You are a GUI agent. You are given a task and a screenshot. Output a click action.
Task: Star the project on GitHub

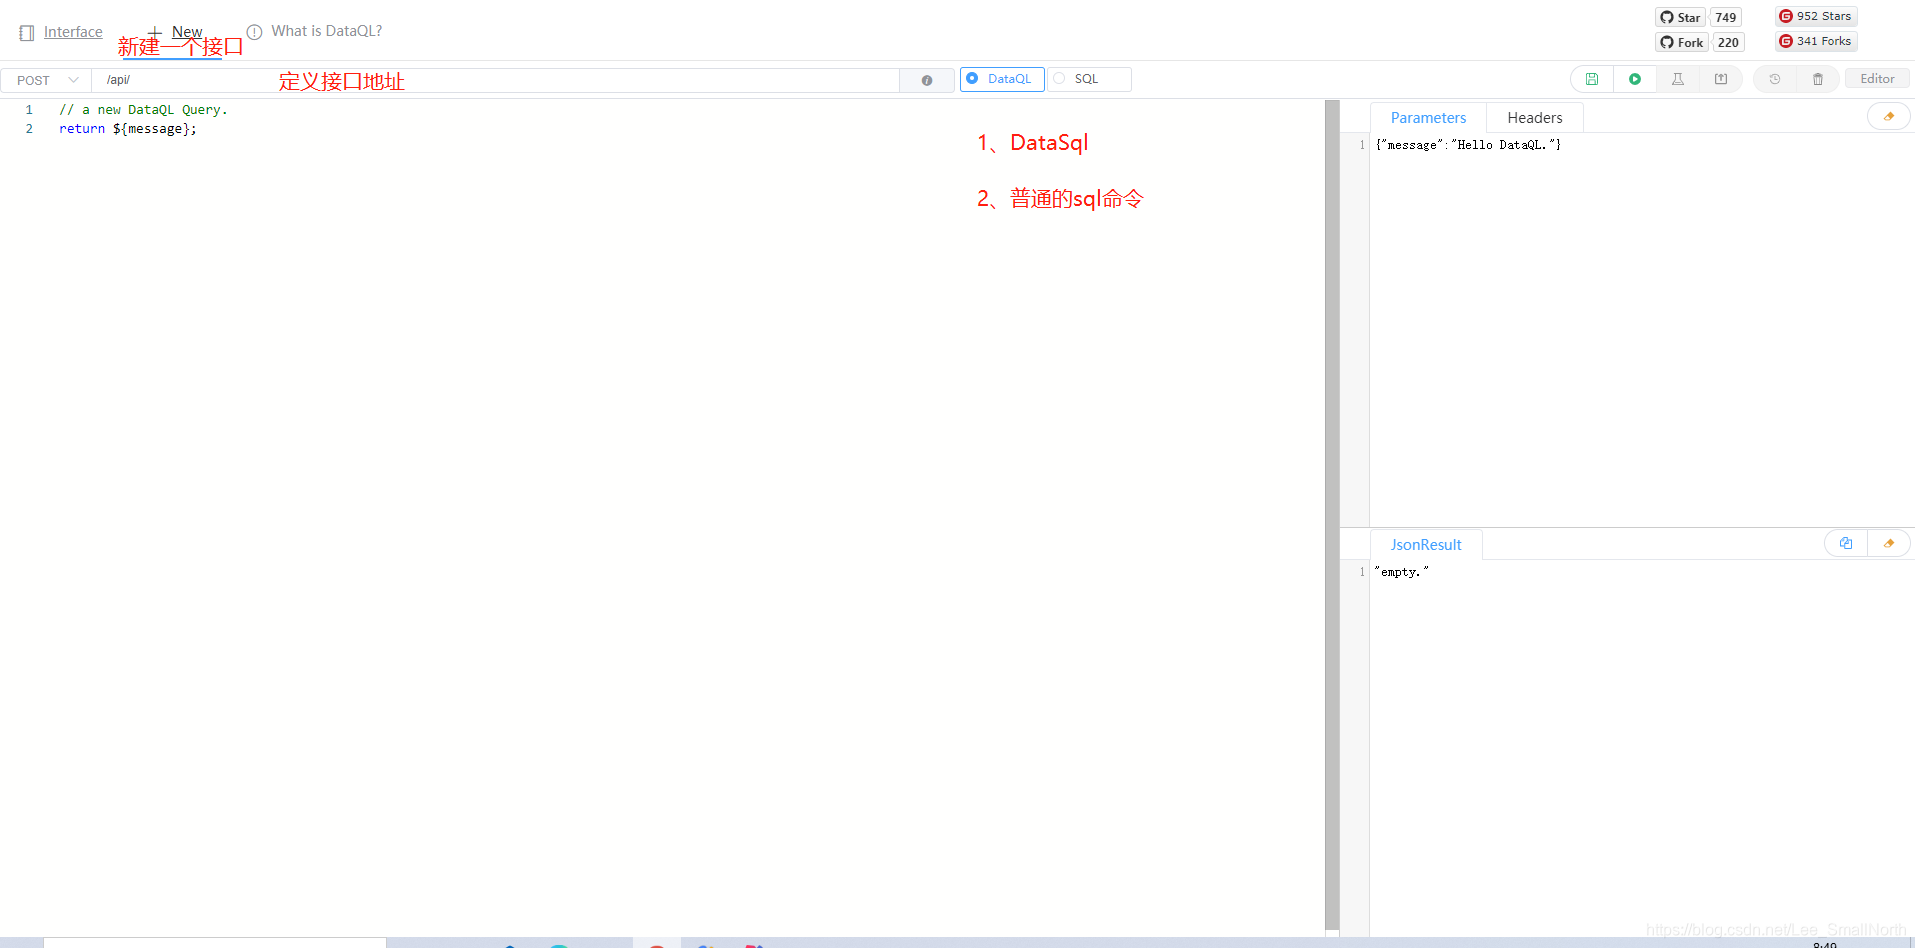tap(1681, 17)
